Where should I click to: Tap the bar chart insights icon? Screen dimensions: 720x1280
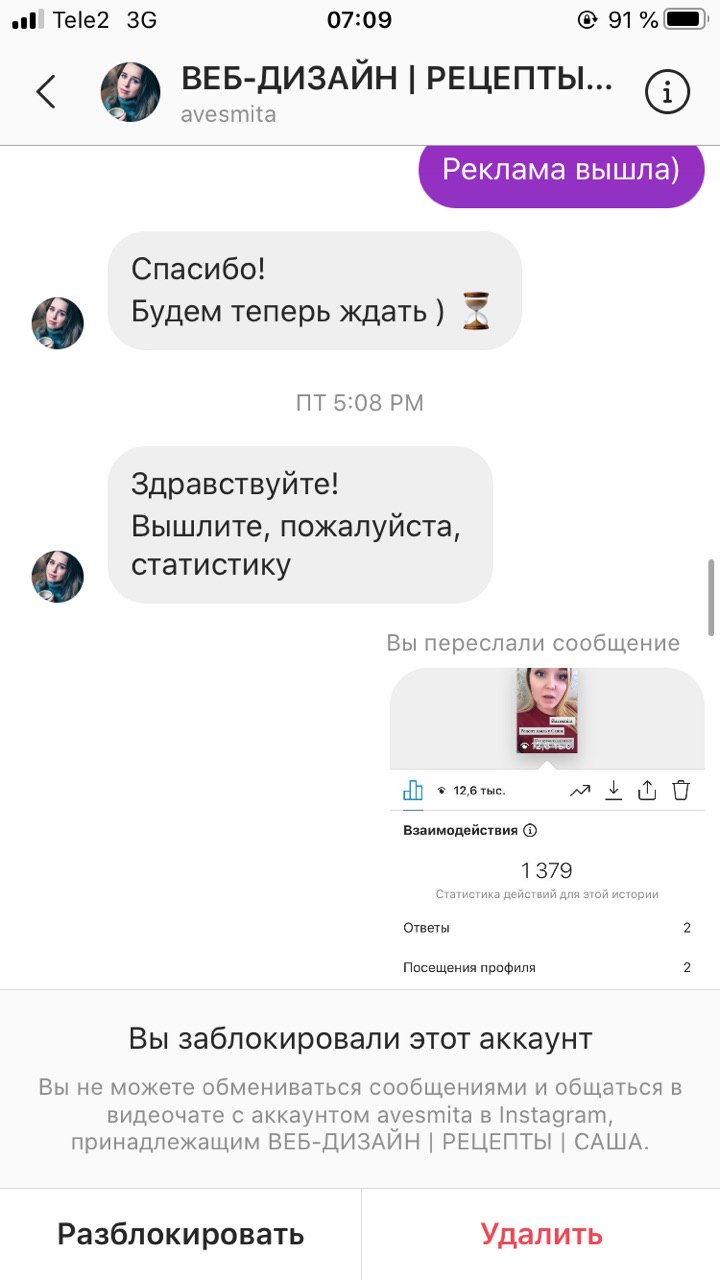tap(413, 790)
